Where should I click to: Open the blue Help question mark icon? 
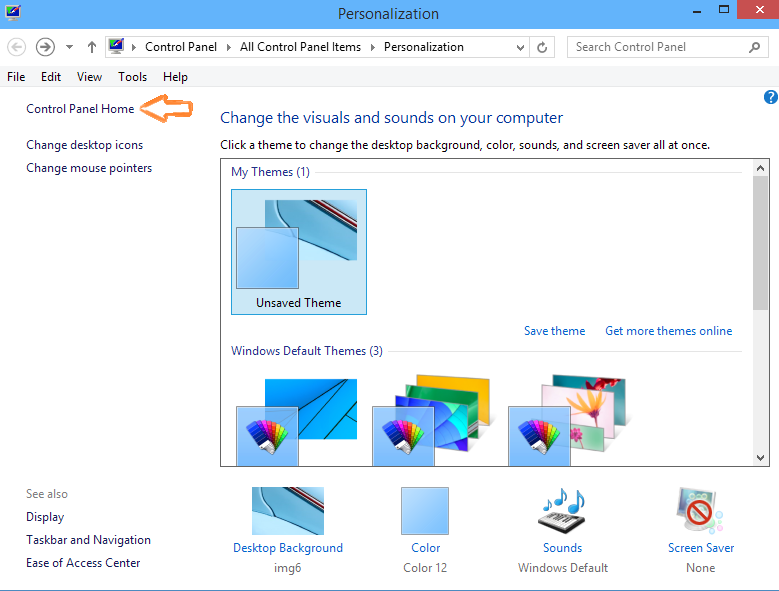coord(771,97)
